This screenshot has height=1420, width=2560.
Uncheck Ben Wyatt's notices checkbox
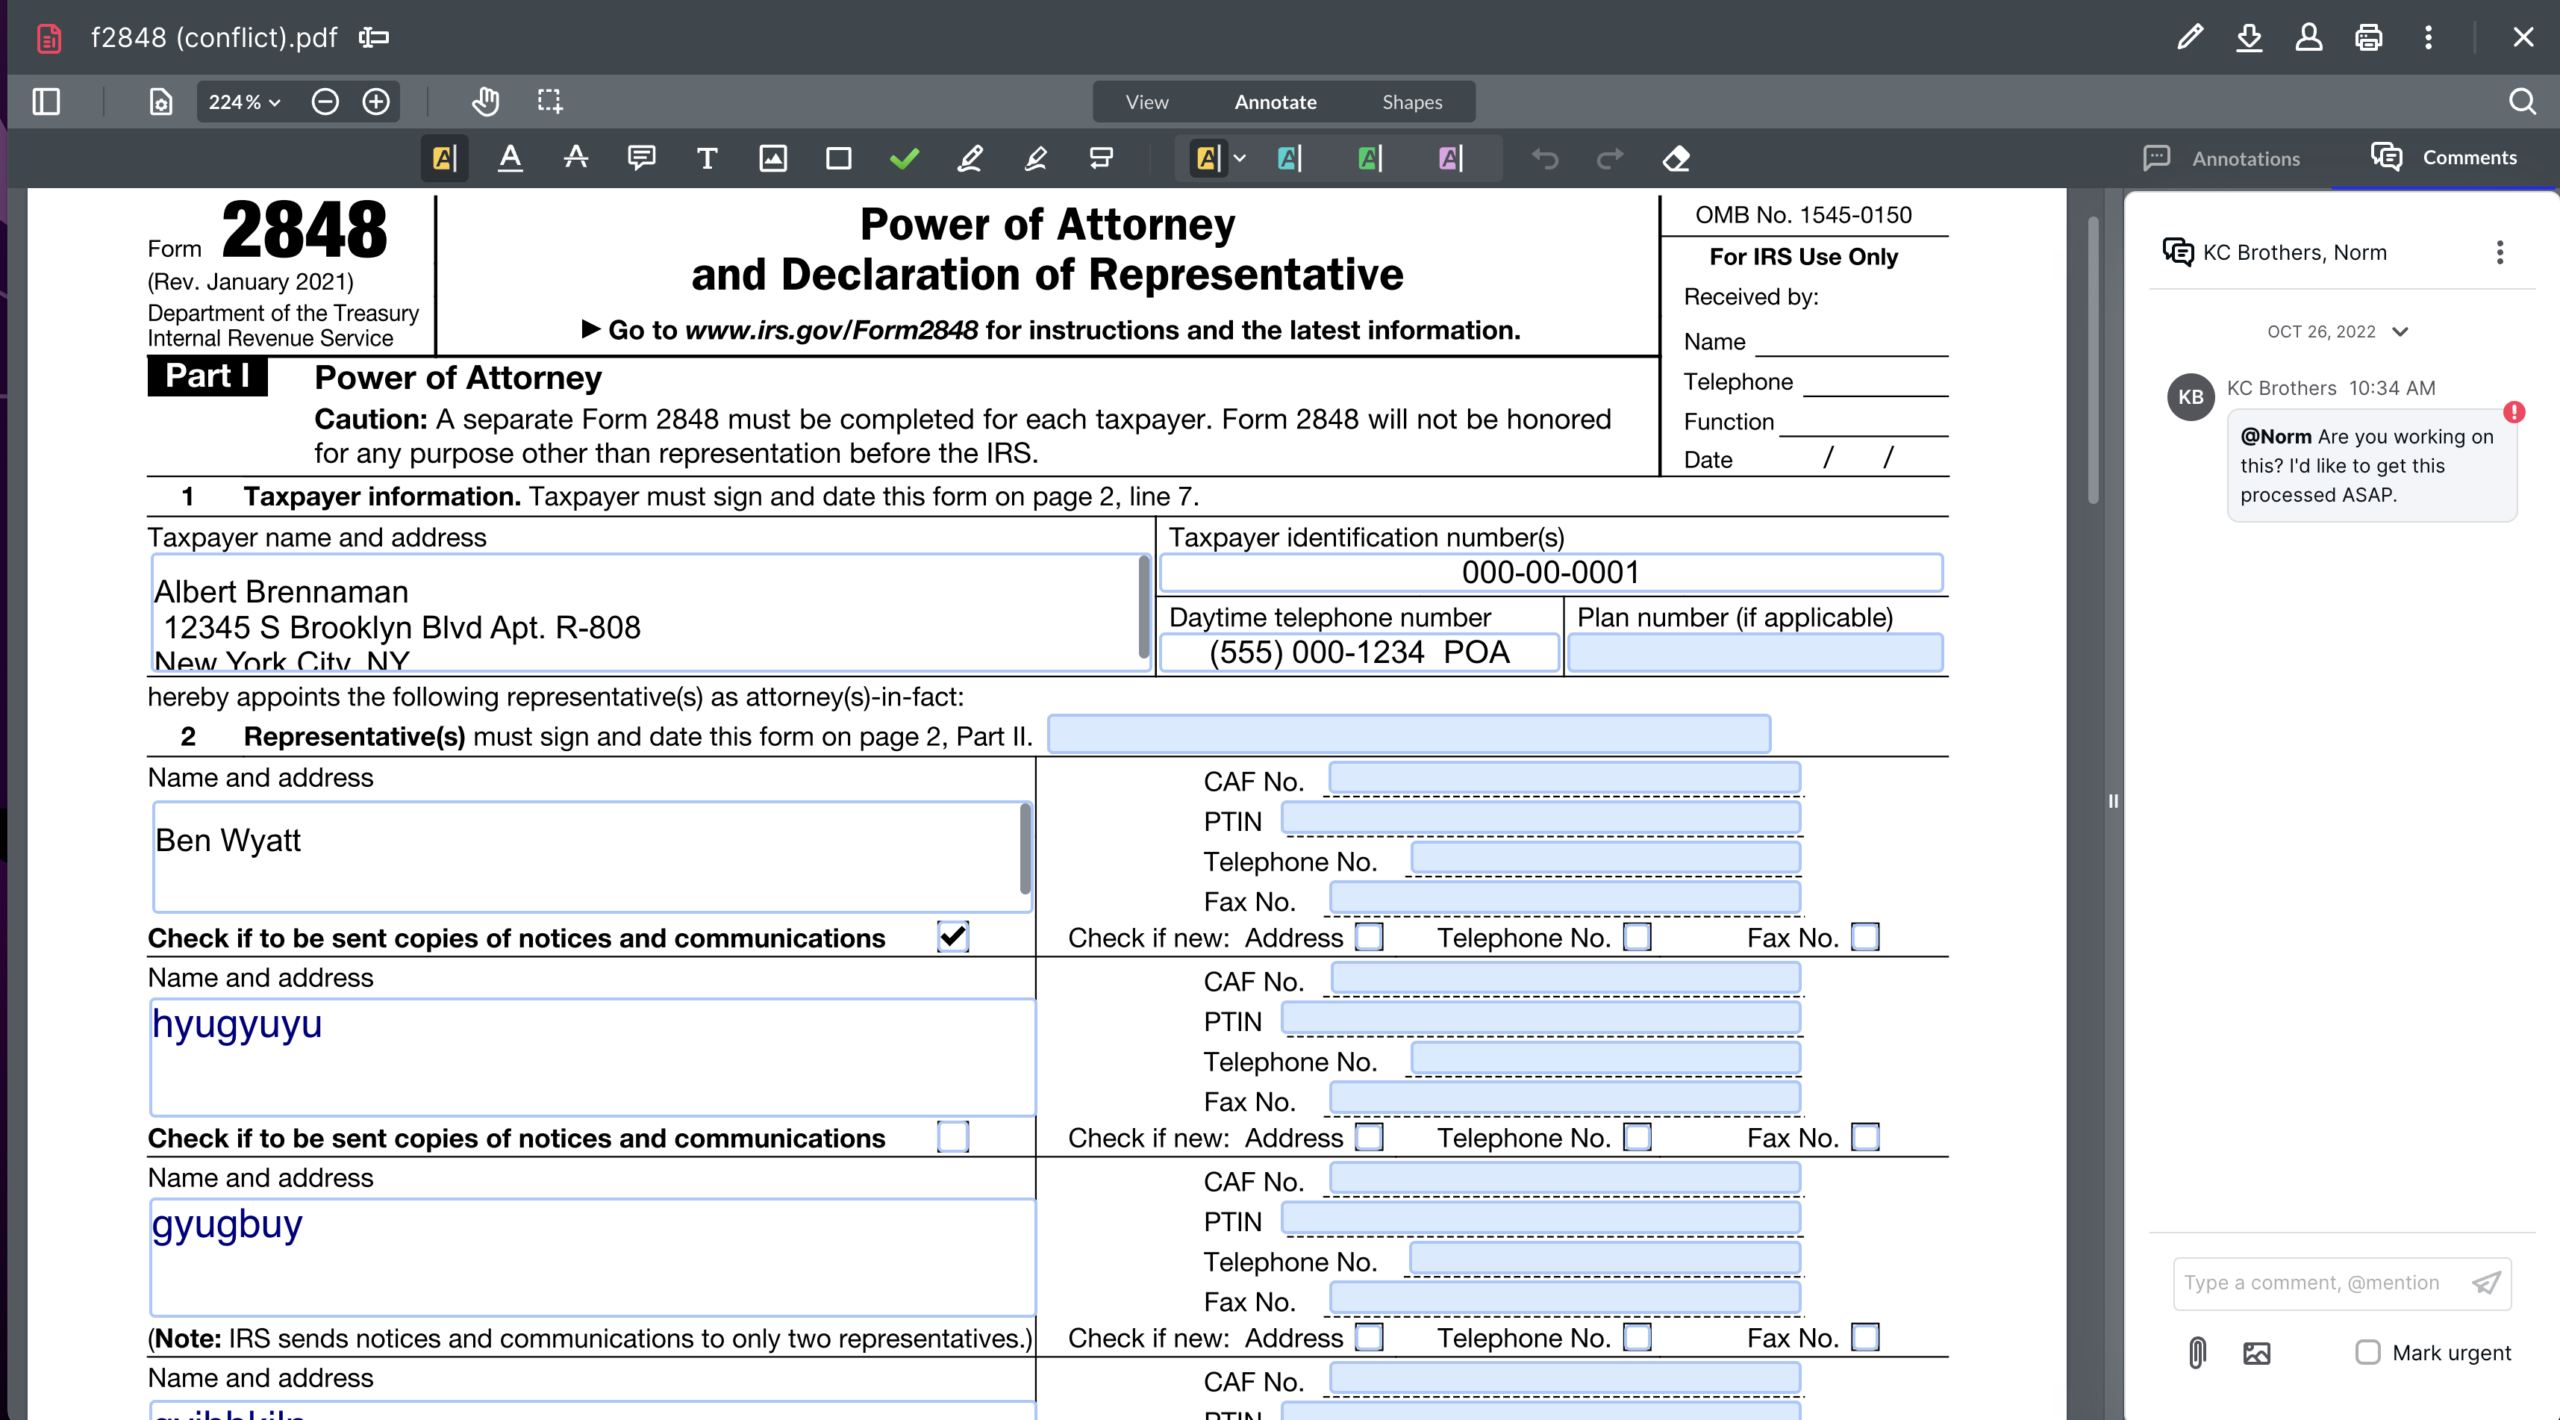952,937
